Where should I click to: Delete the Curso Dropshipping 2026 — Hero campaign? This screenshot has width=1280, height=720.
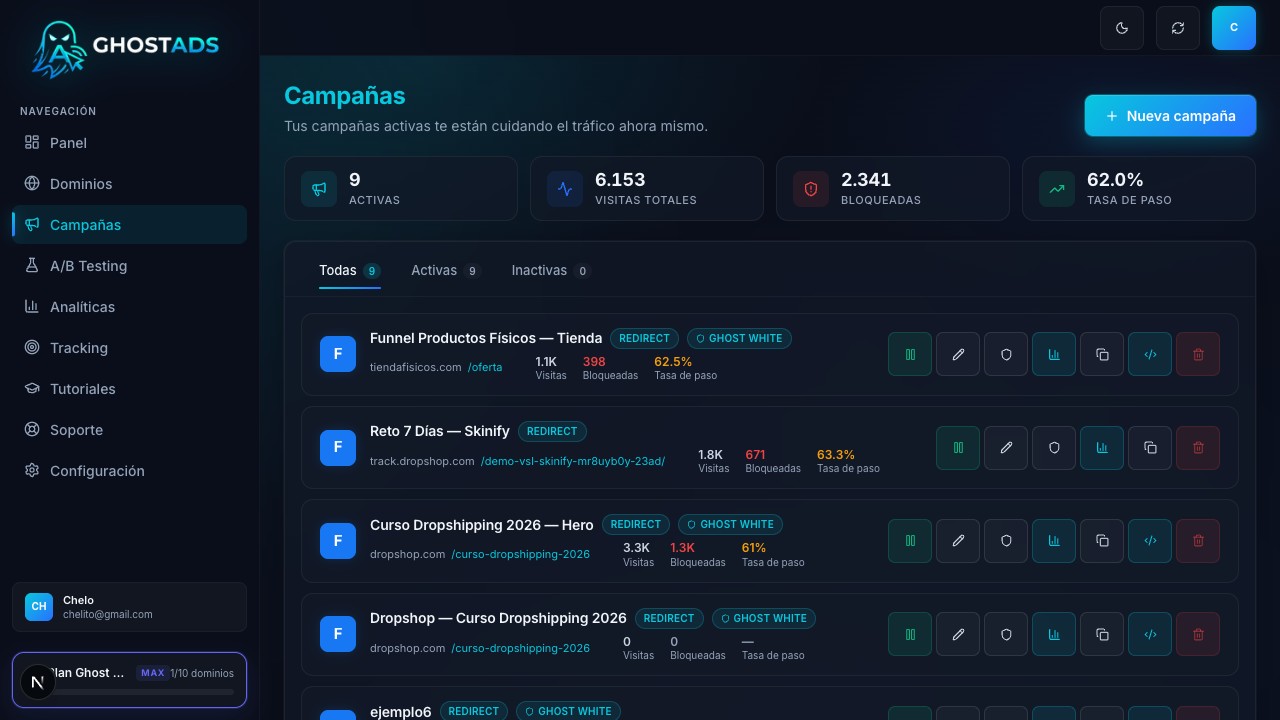[x=1198, y=541]
